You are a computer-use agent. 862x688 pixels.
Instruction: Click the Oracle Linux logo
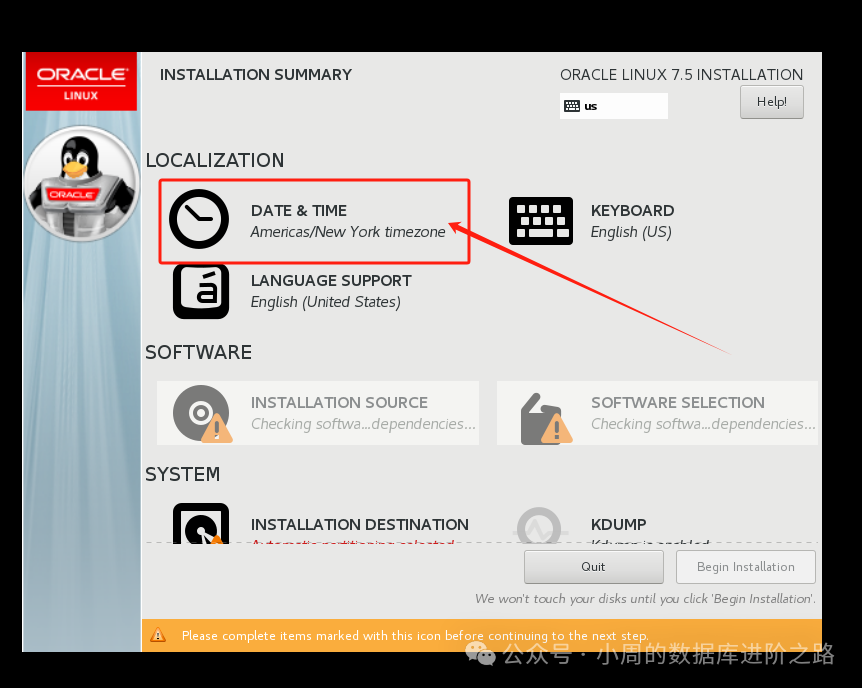coord(81,82)
